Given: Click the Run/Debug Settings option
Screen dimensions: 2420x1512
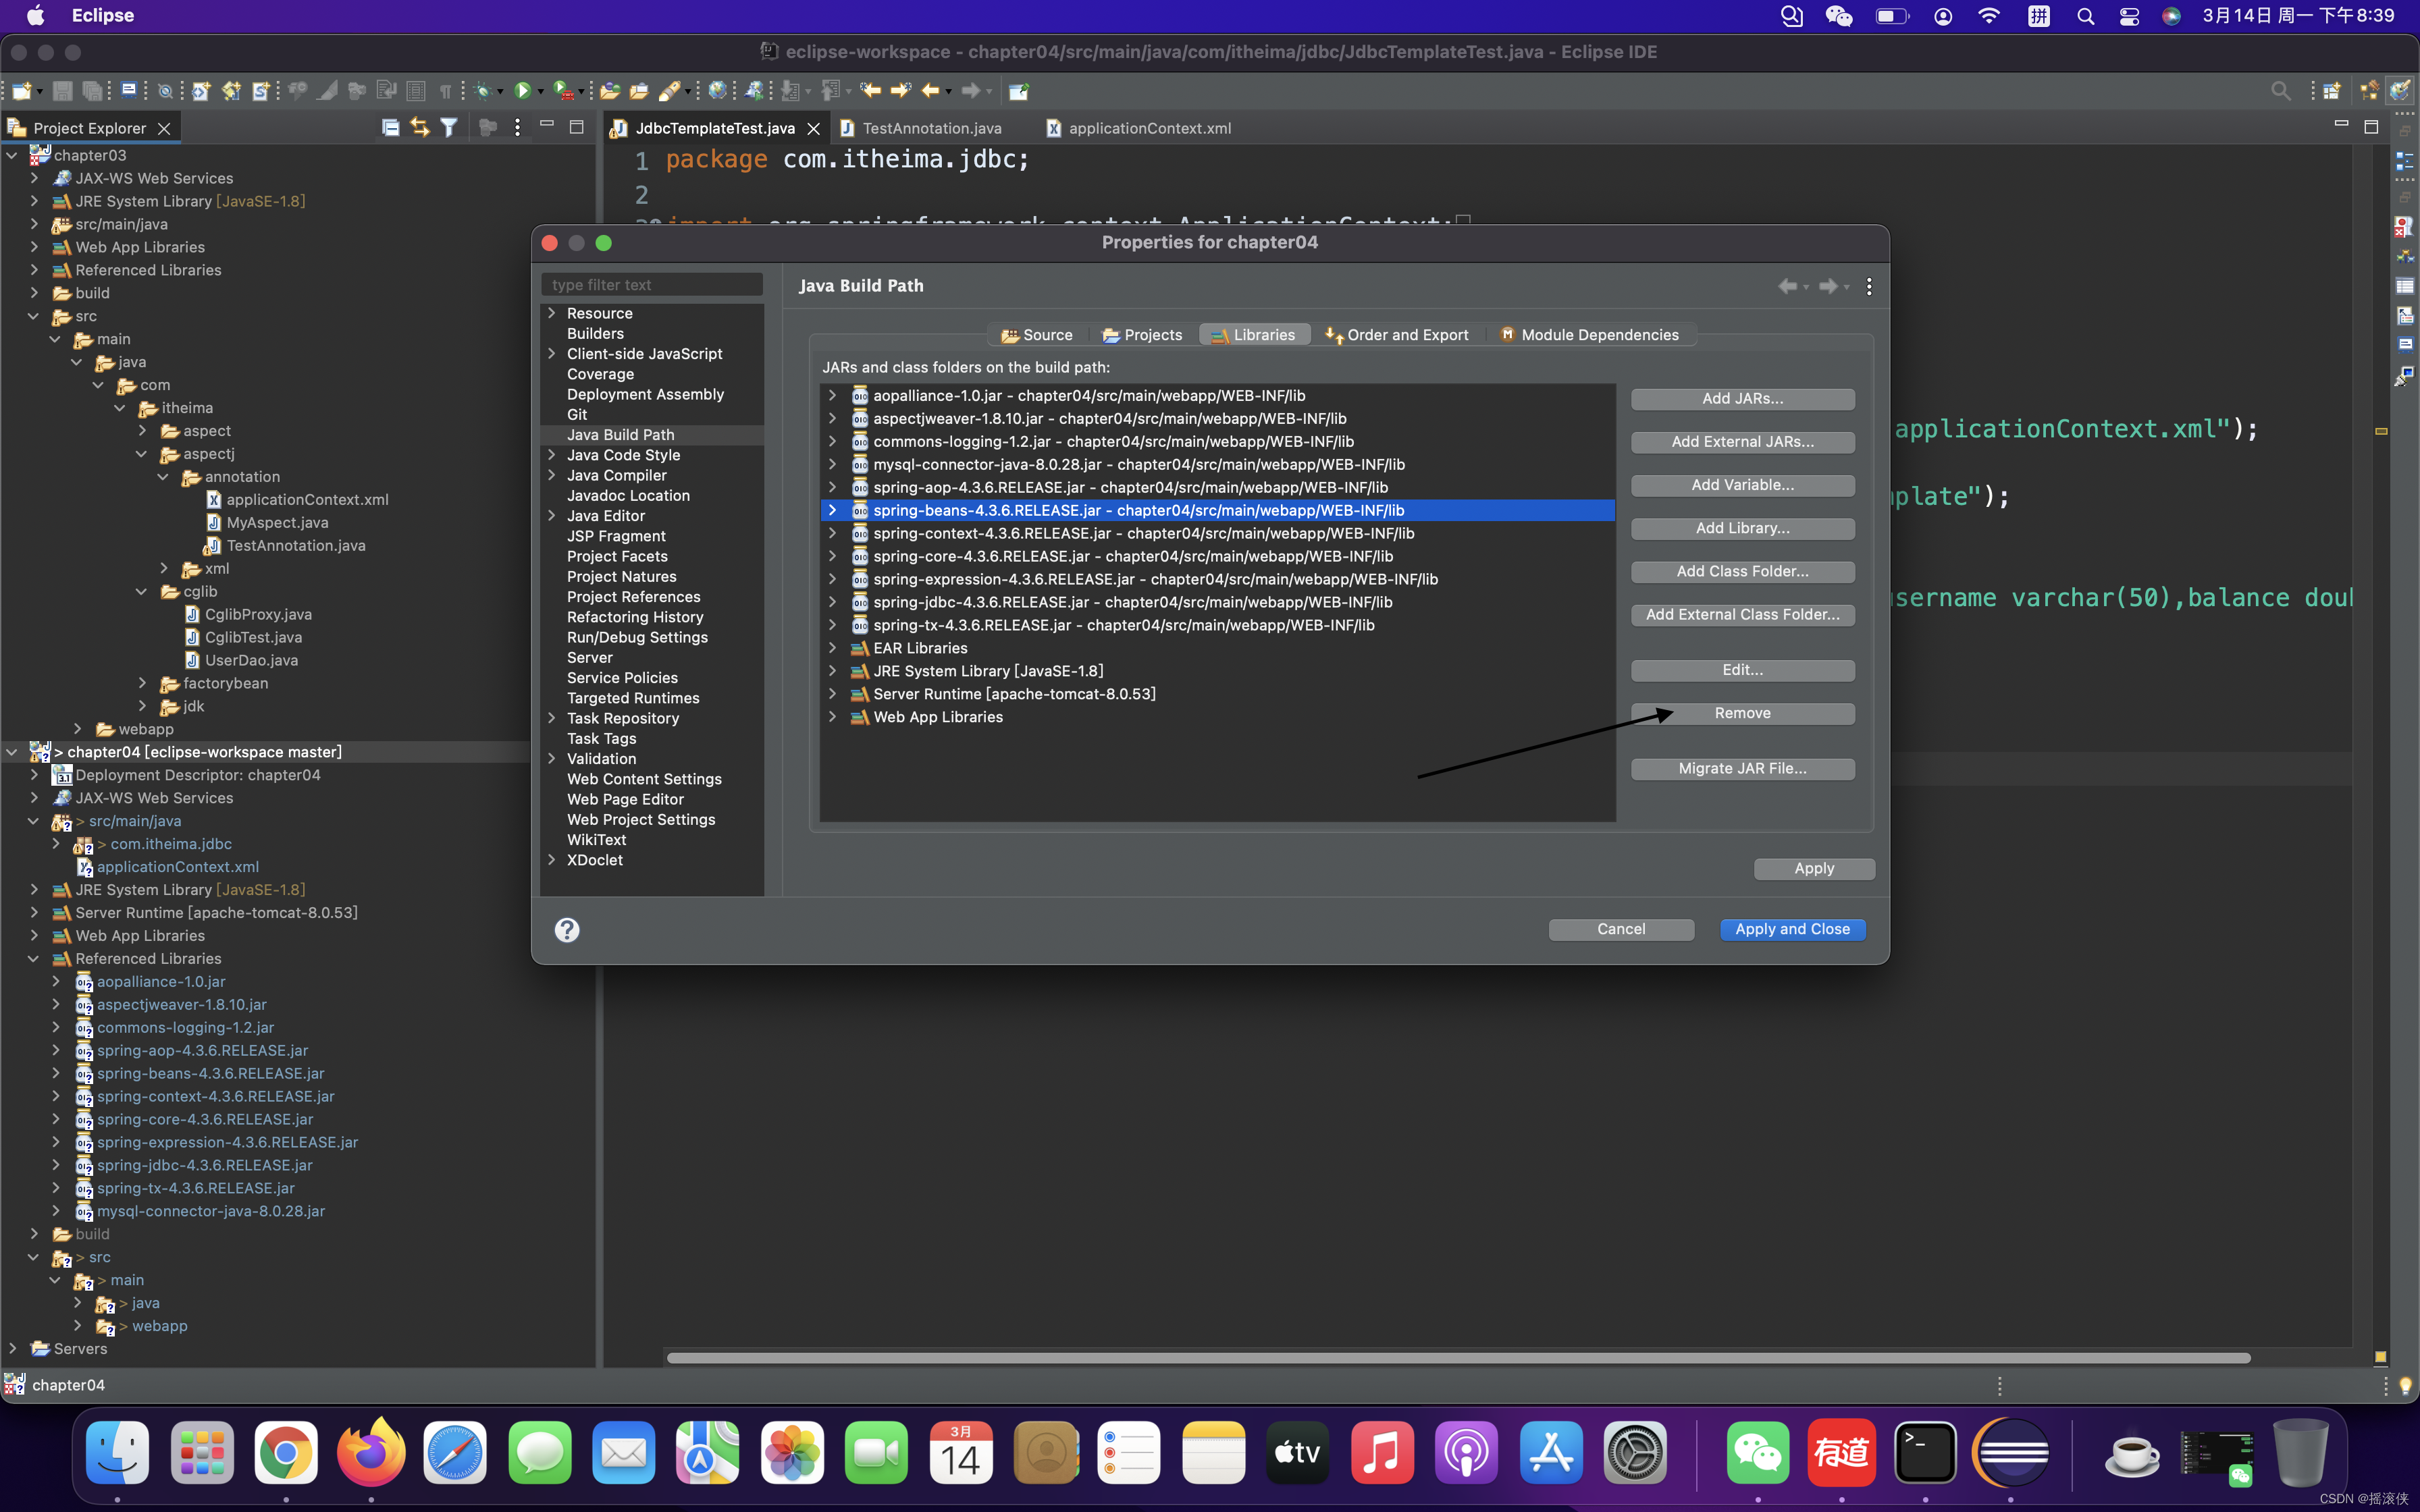Looking at the screenshot, I should [x=637, y=636].
